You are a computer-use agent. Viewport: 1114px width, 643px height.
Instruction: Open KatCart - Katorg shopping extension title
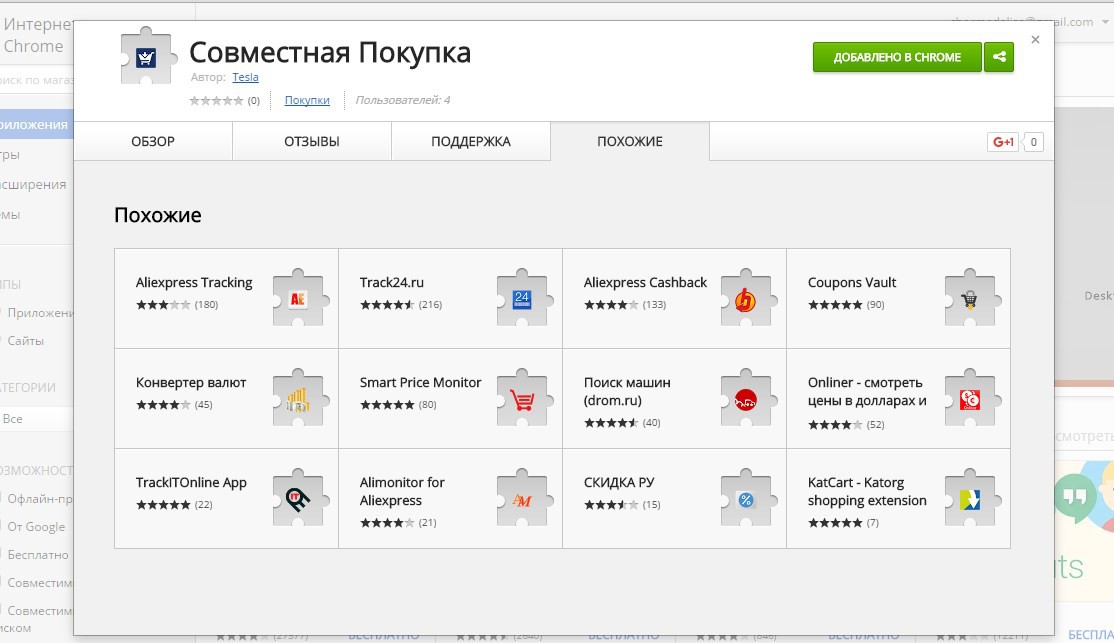point(867,491)
